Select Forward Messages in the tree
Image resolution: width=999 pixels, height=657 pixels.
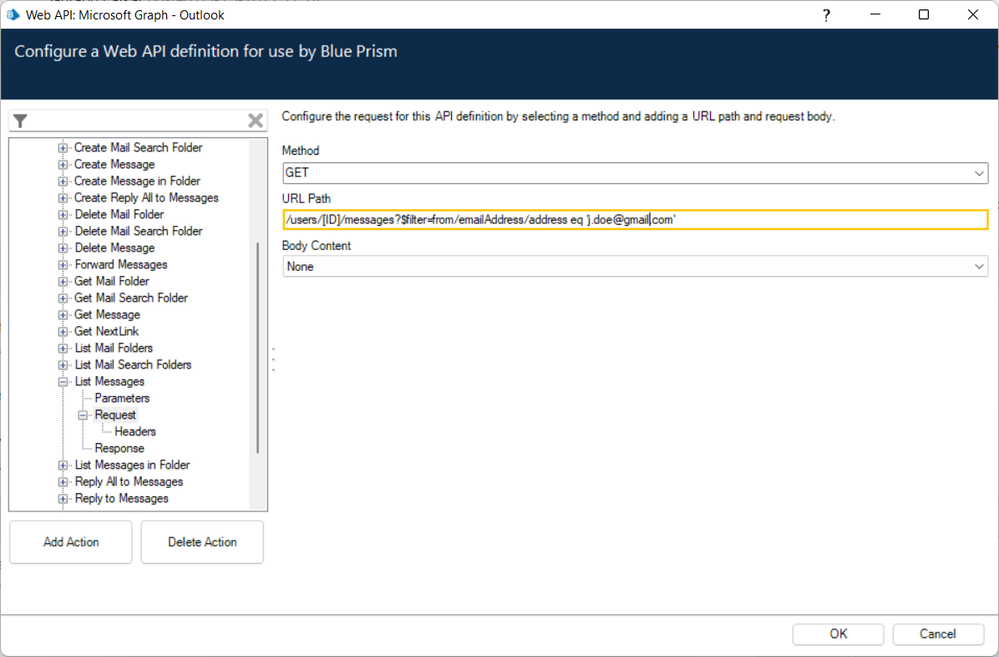121,265
